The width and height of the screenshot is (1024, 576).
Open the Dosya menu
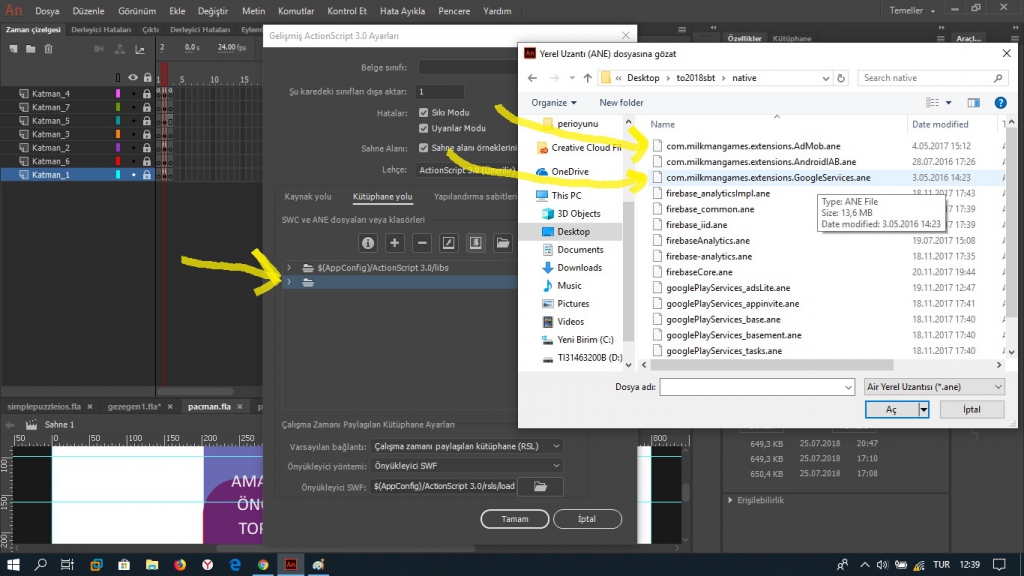pos(47,11)
